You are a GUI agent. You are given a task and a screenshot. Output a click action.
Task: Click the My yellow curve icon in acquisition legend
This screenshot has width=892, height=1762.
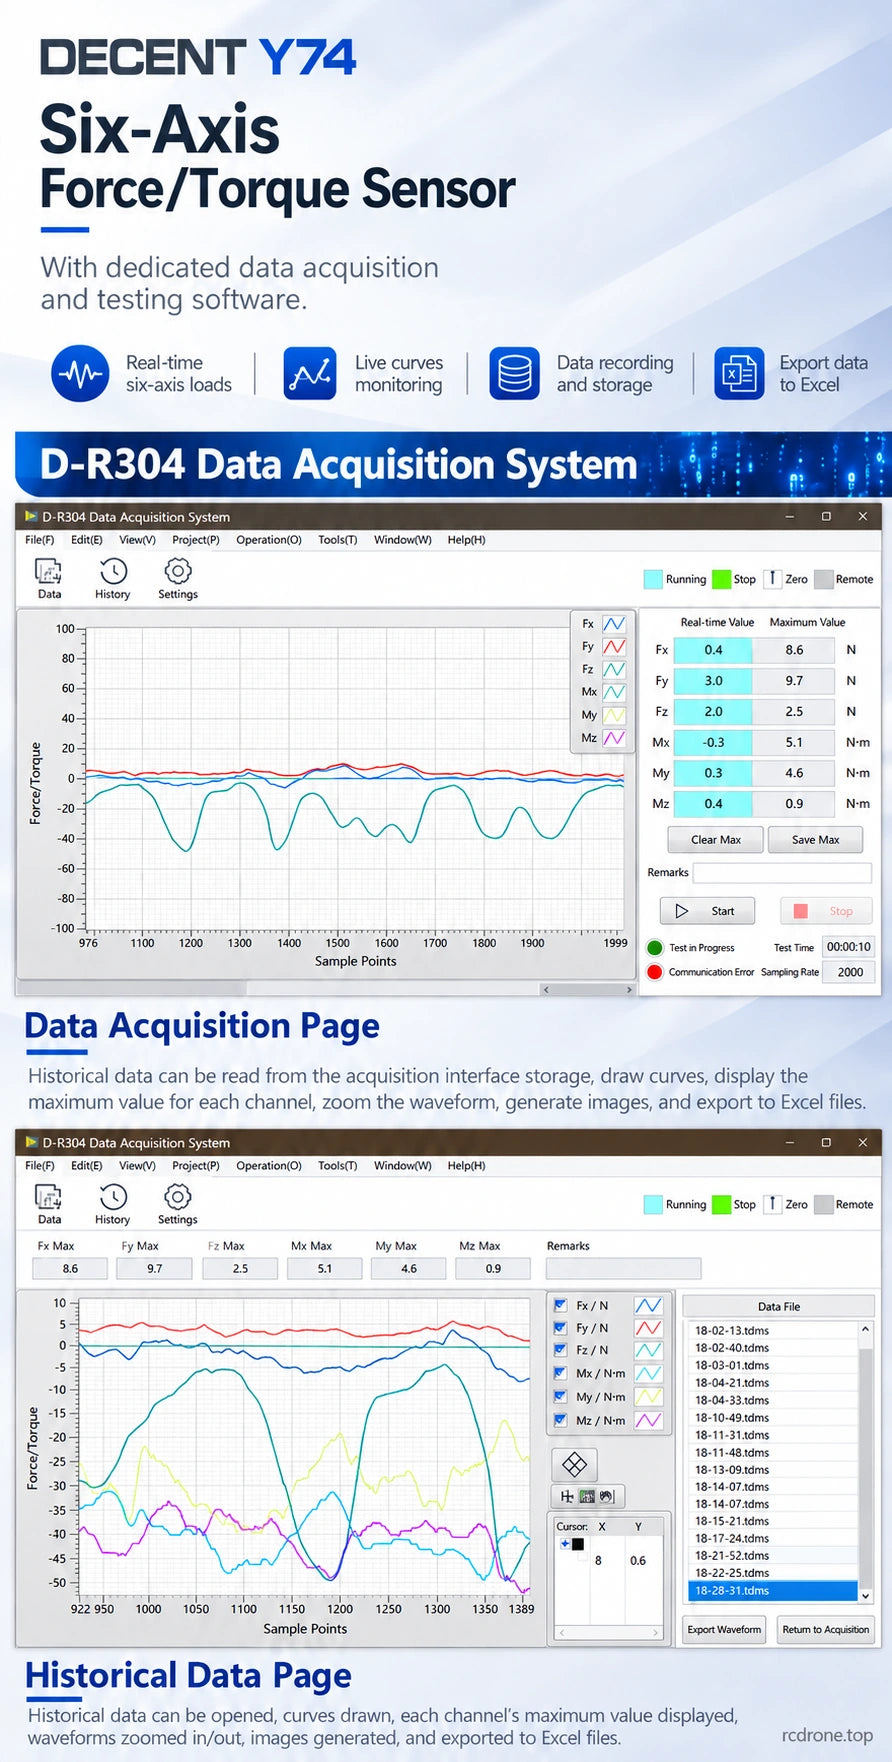pyautogui.click(x=614, y=715)
